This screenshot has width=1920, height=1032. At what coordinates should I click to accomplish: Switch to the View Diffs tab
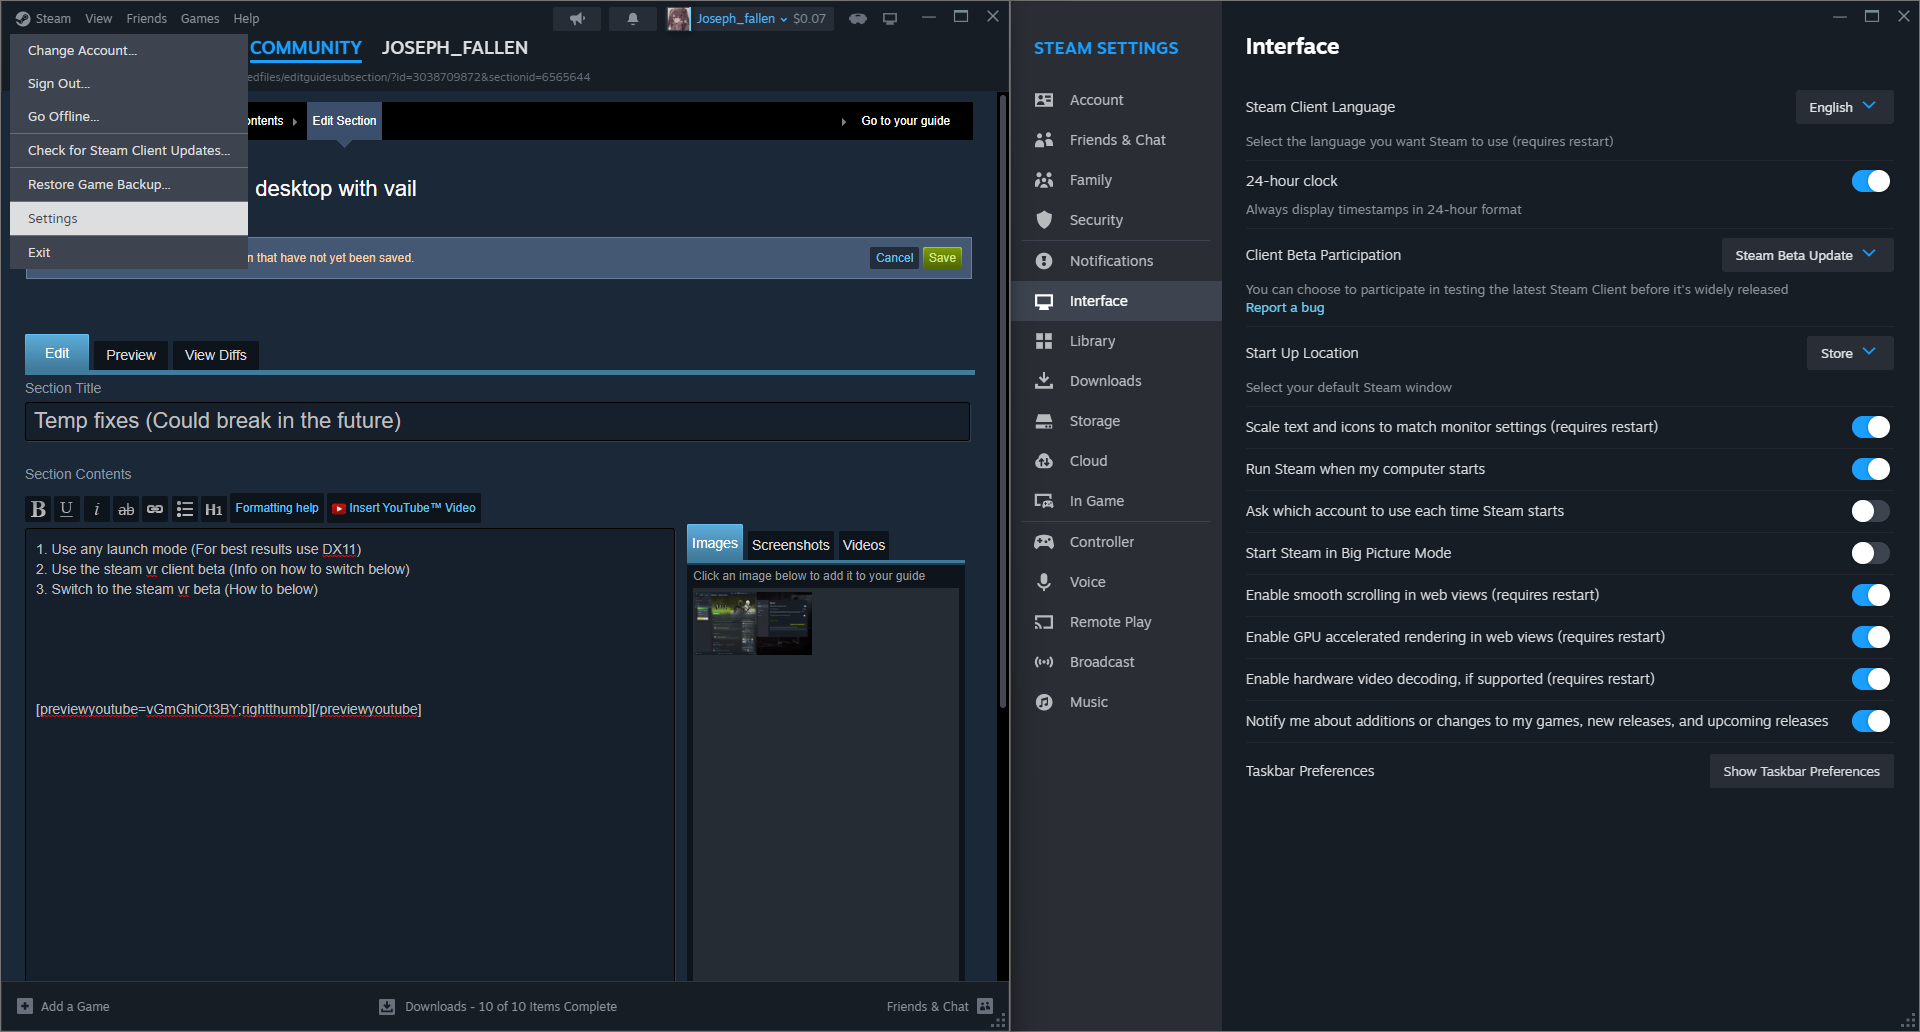click(x=216, y=355)
